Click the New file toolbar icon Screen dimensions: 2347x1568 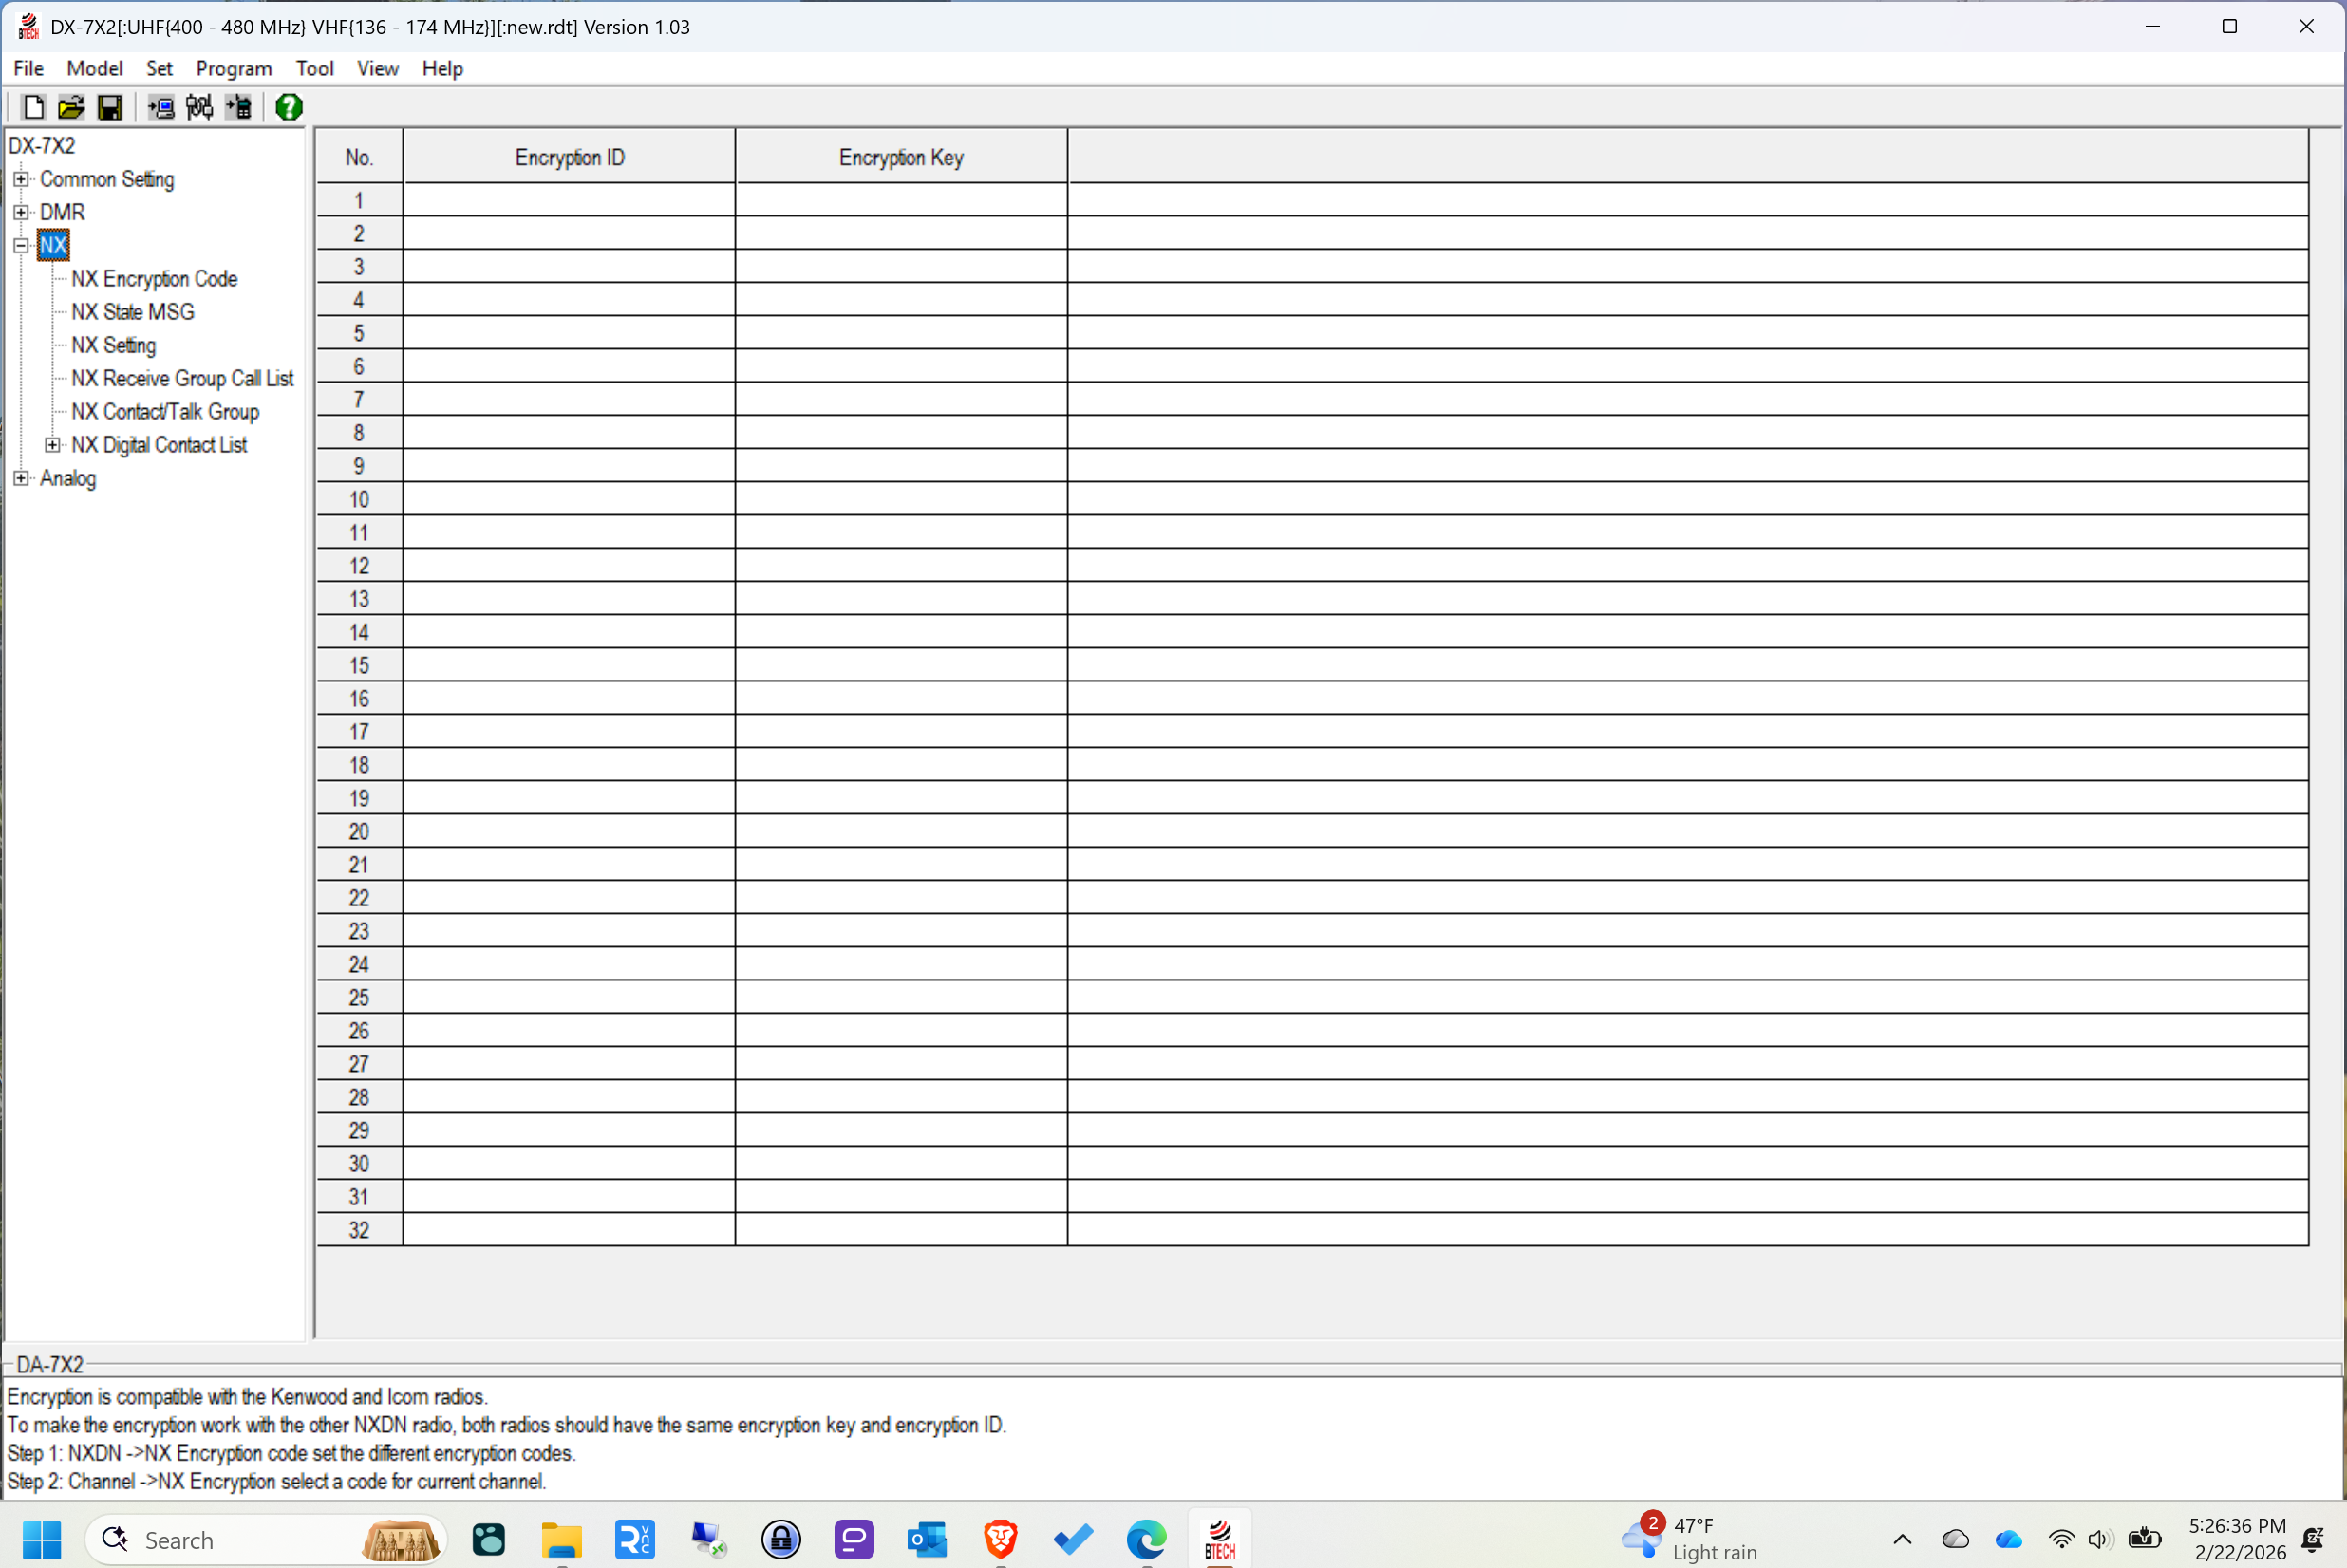point(33,107)
